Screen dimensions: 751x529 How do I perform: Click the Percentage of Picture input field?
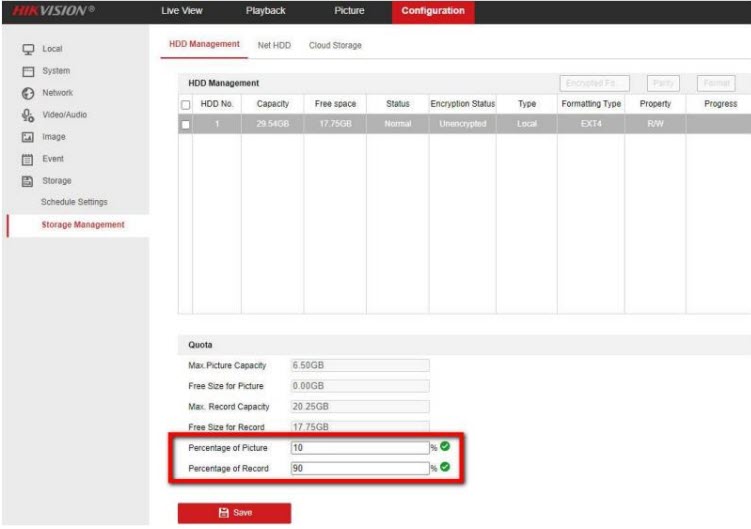(359, 447)
